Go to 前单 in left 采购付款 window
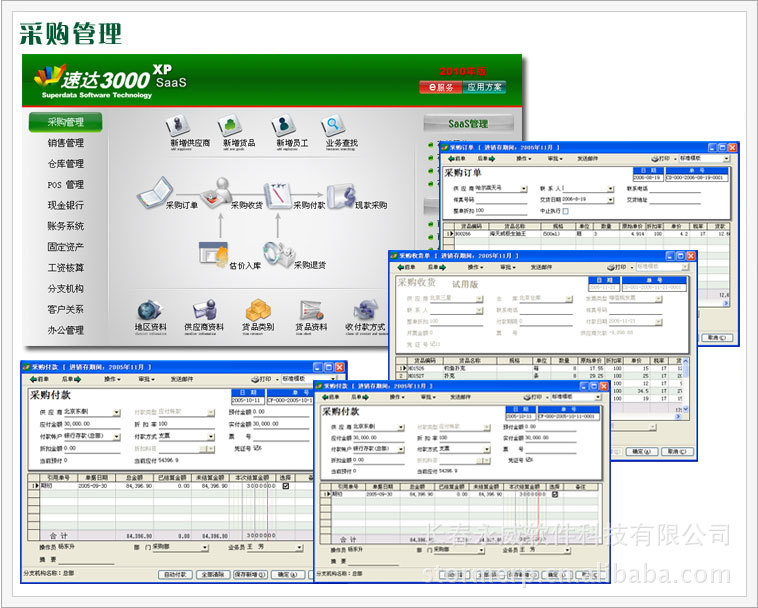 pos(40,379)
